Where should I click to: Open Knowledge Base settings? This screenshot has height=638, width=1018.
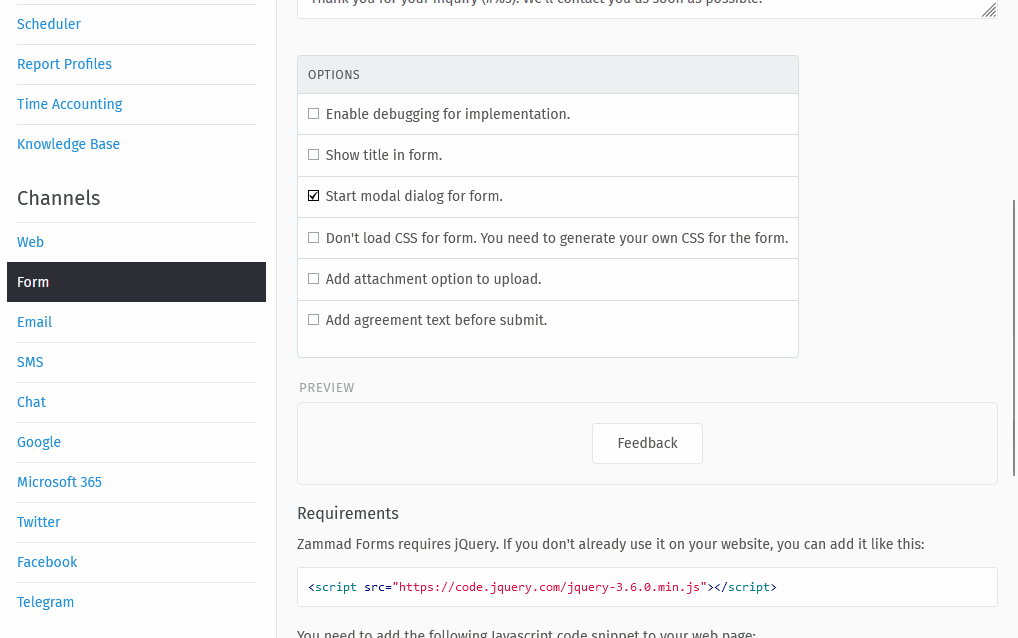(x=68, y=144)
